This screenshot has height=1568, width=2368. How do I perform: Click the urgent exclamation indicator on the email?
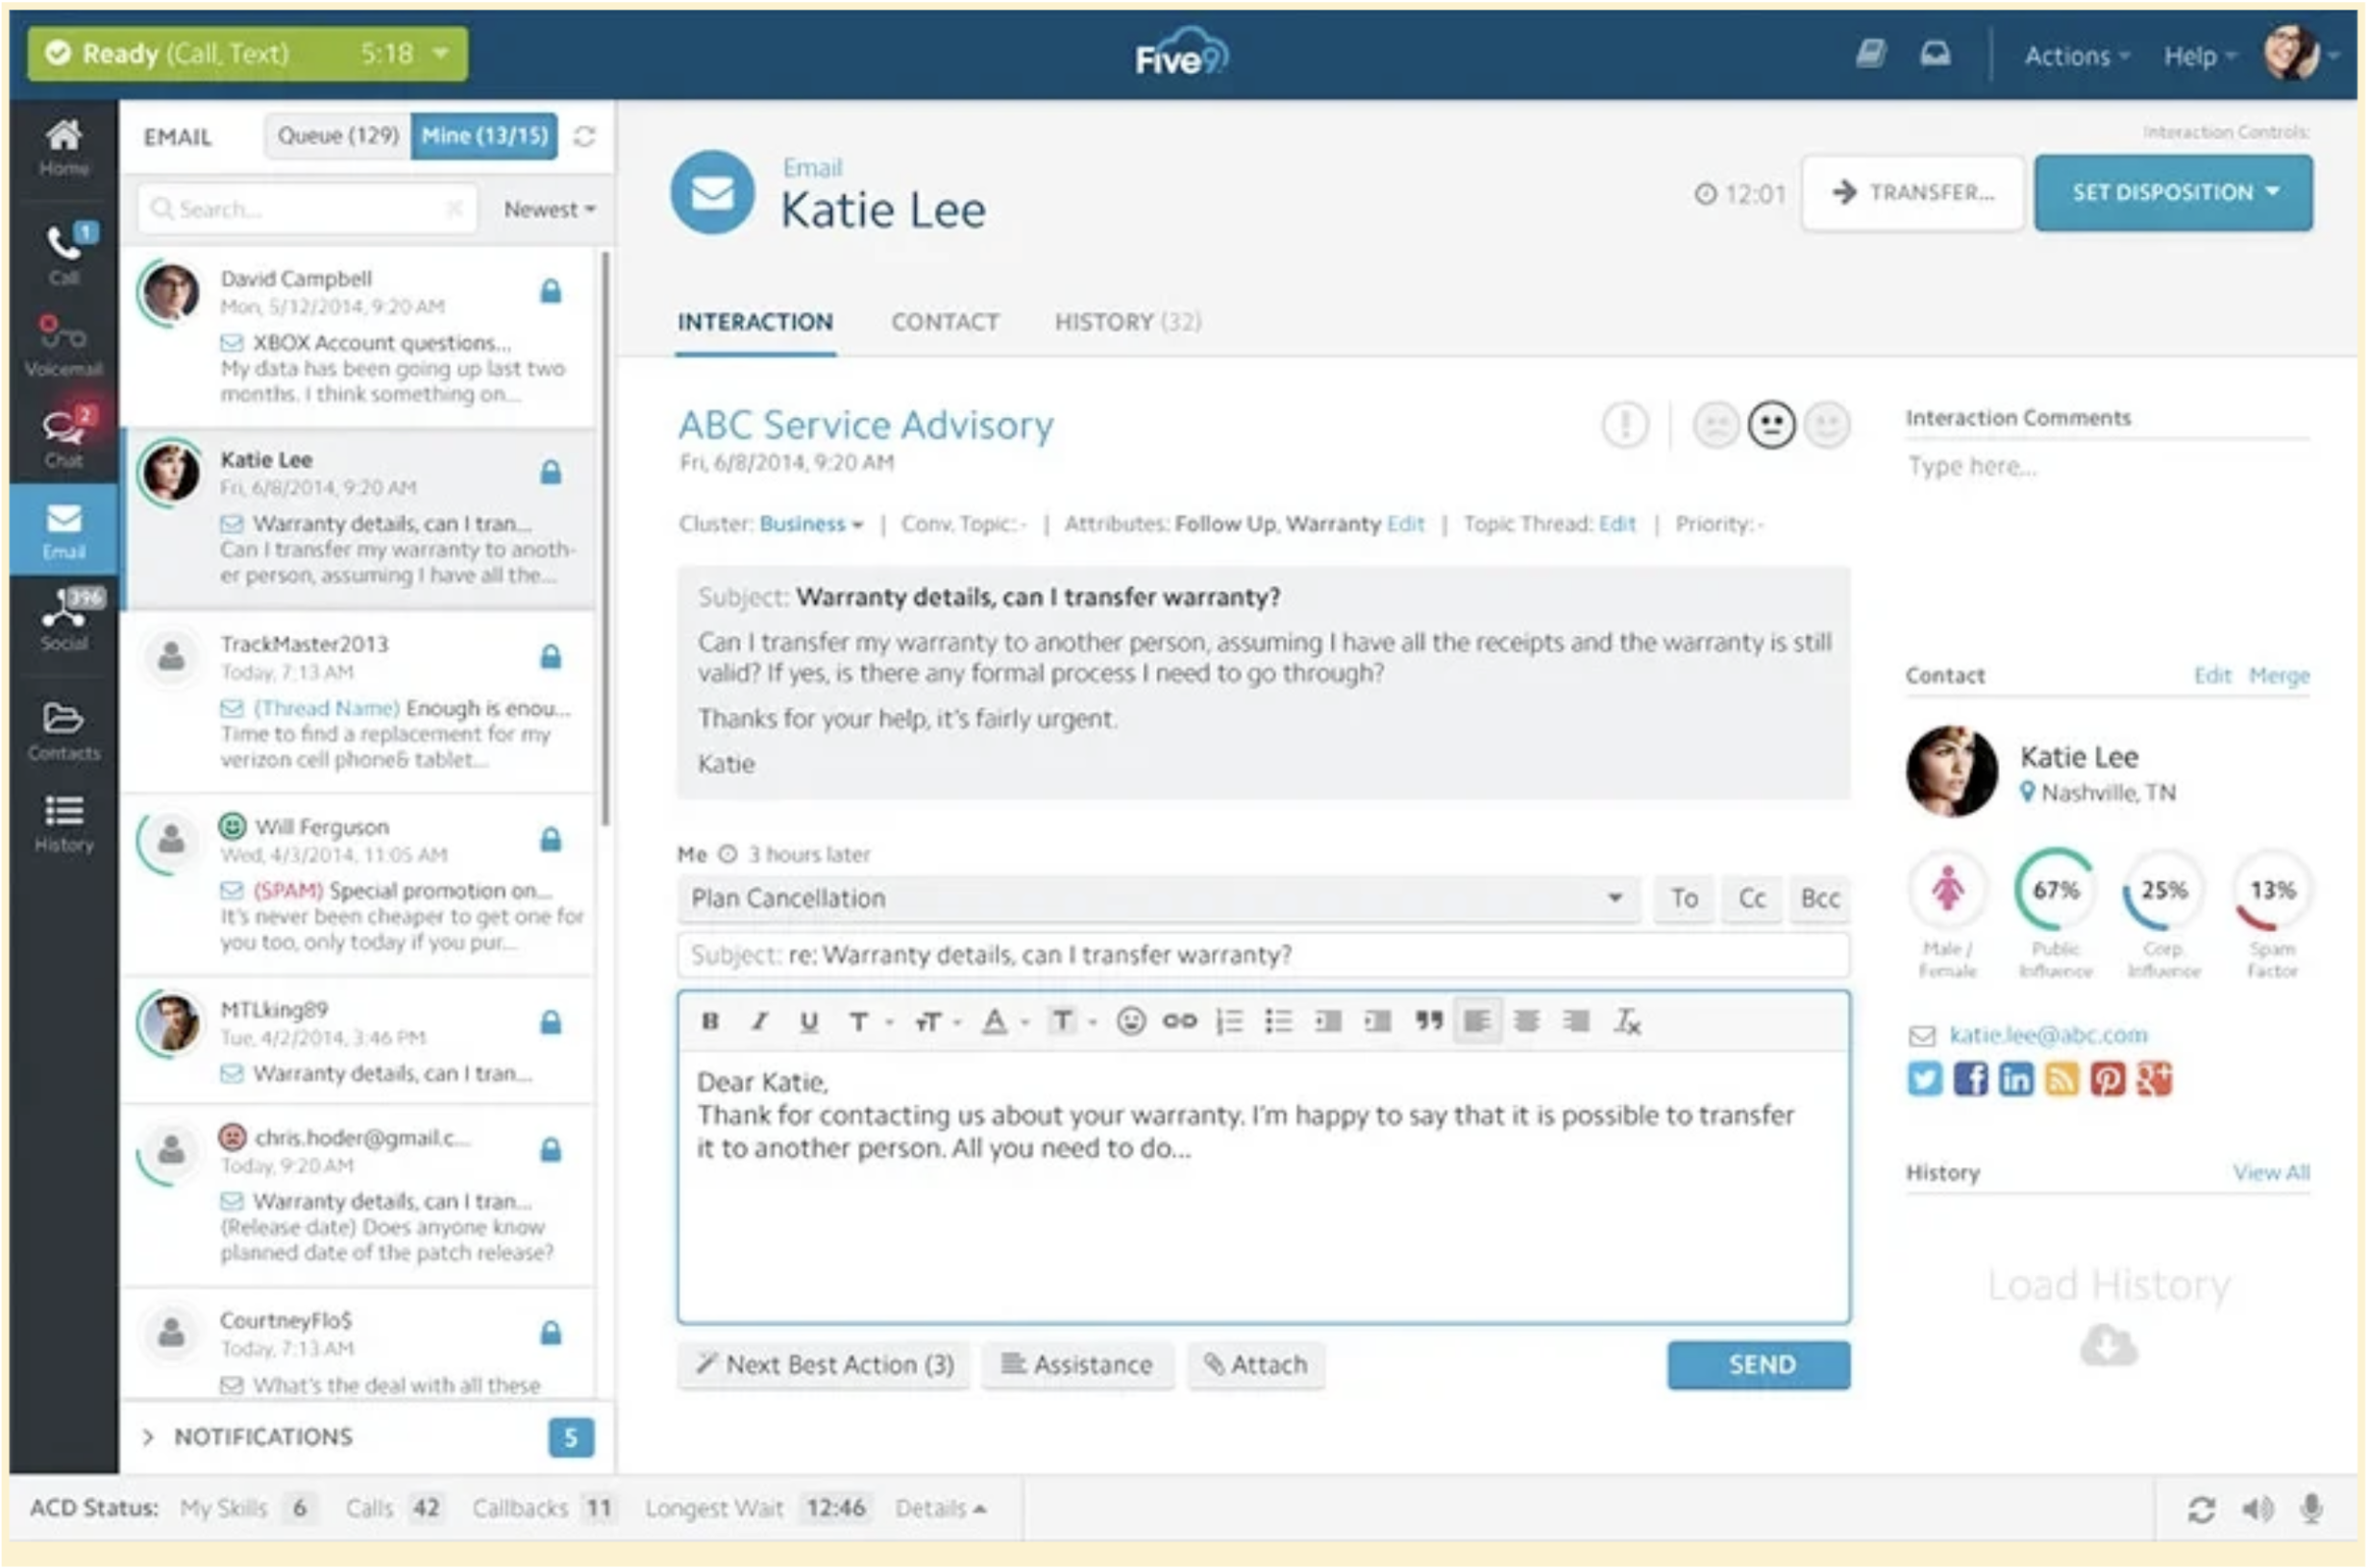(x=1622, y=424)
